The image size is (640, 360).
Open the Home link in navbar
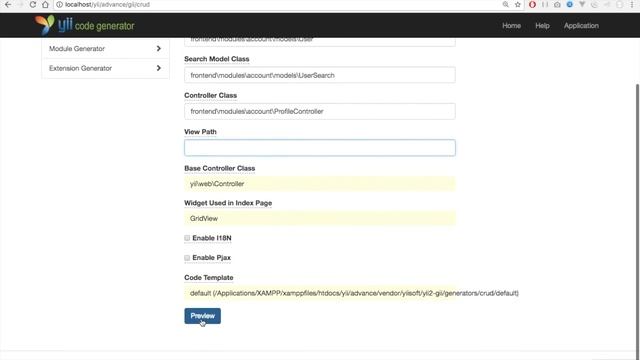[x=511, y=26]
